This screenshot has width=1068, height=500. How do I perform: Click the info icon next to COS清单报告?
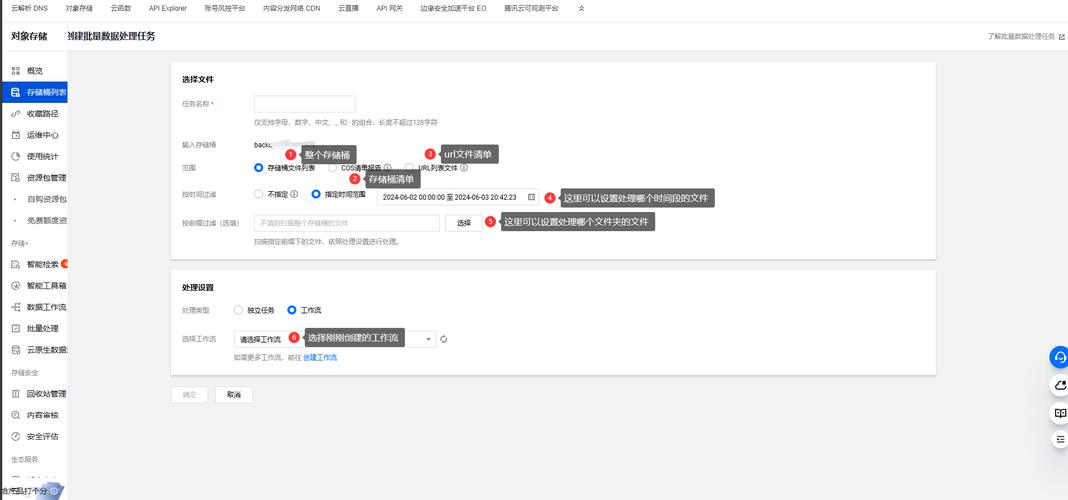pyautogui.click(x=387, y=168)
